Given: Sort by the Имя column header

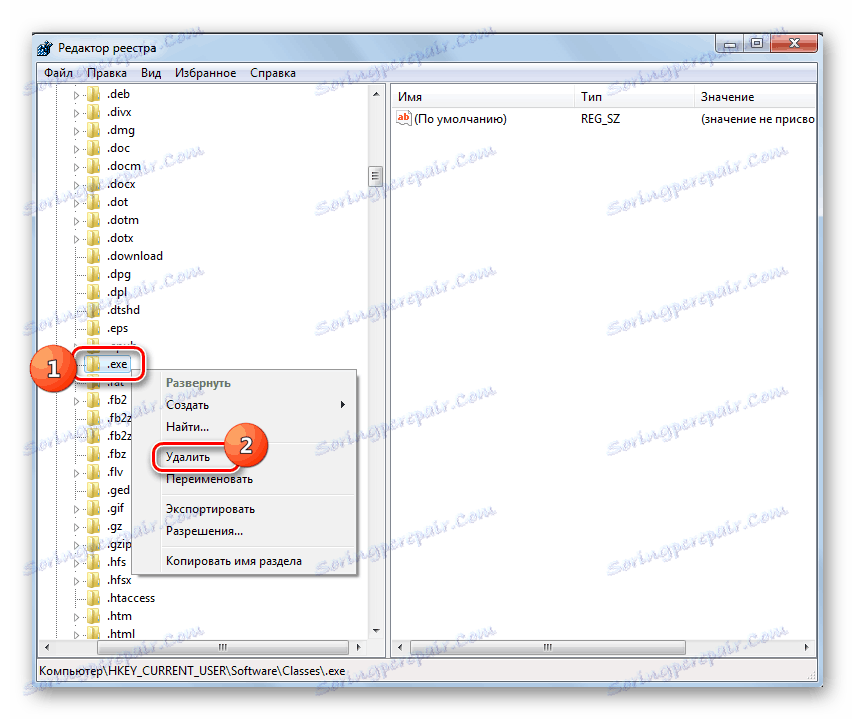Looking at the screenshot, I should coord(483,96).
